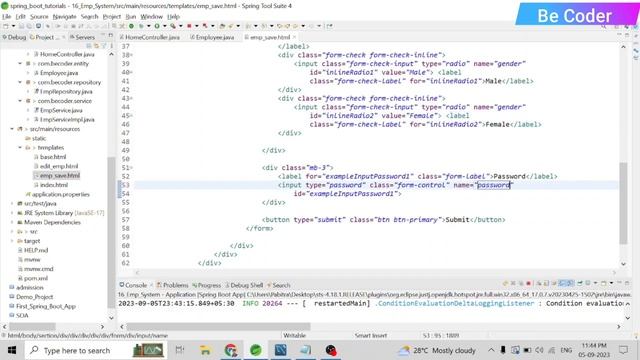Click Type here to search box
The width and height of the screenshot is (640, 360).
(x=77, y=350)
